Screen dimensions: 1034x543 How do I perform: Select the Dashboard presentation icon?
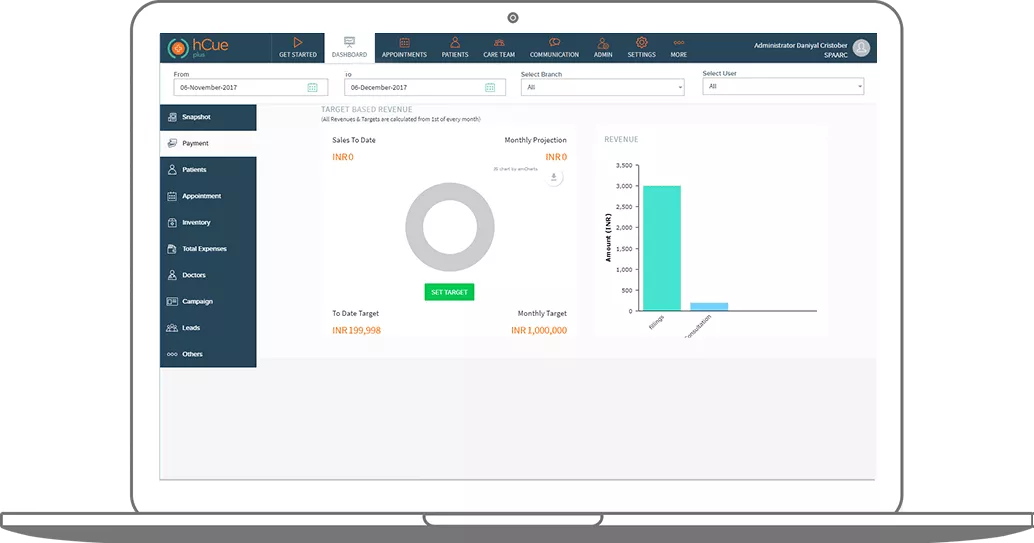(x=350, y=42)
